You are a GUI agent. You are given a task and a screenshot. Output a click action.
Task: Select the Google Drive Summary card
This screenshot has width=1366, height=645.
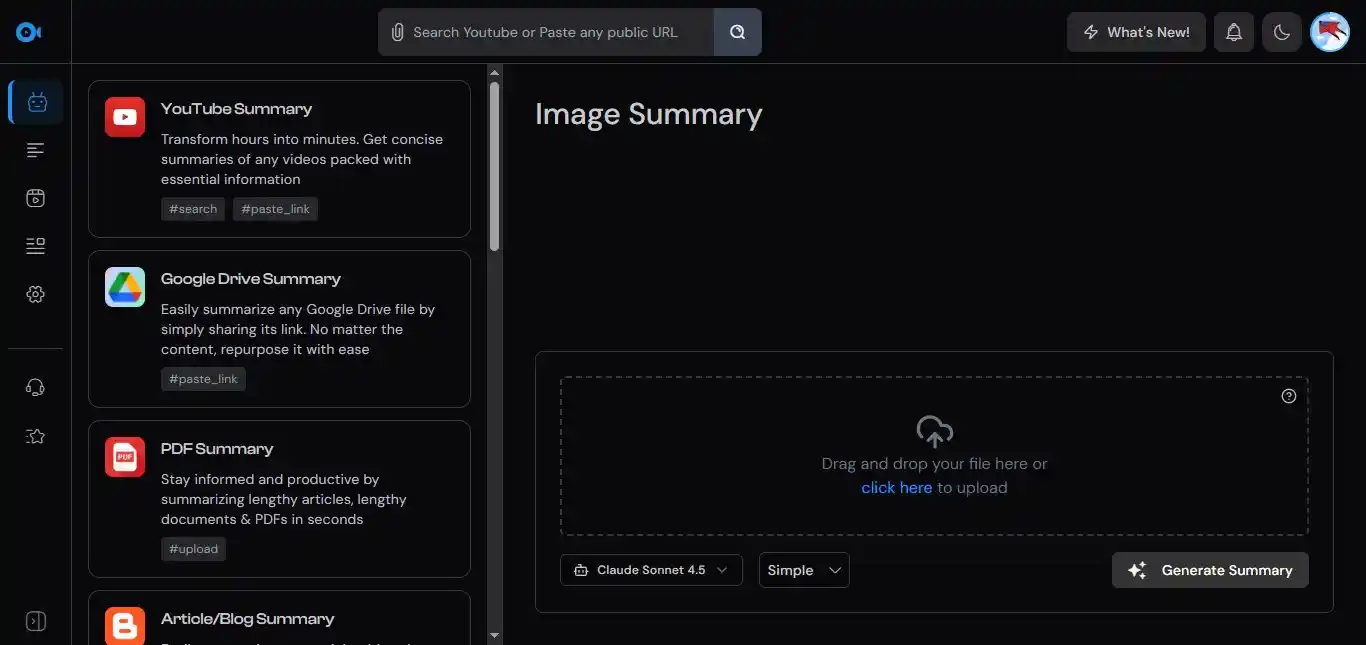[x=279, y=328]
